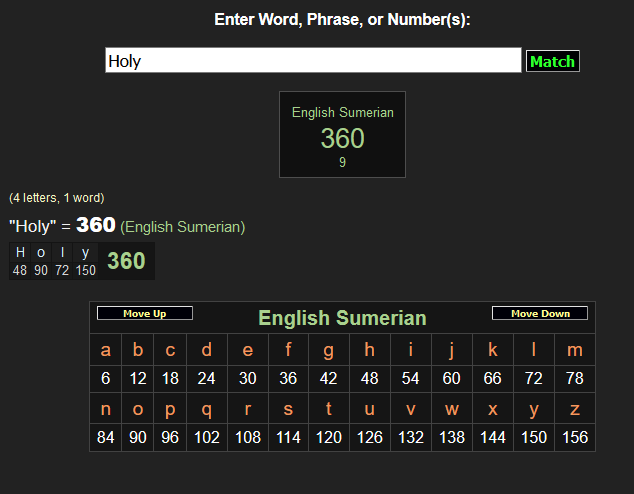Click letter l in cipher table

click(x=534, y=350)
